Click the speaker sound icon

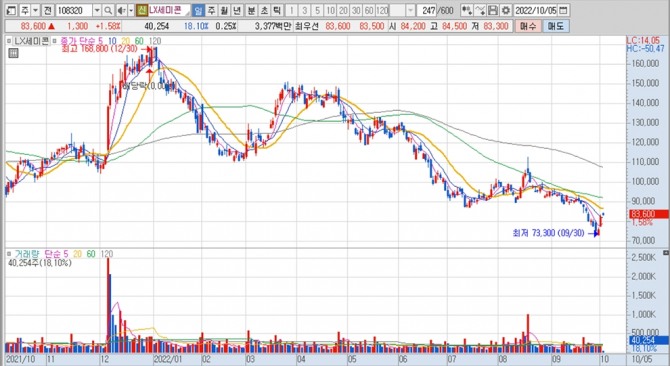(121, 10)
